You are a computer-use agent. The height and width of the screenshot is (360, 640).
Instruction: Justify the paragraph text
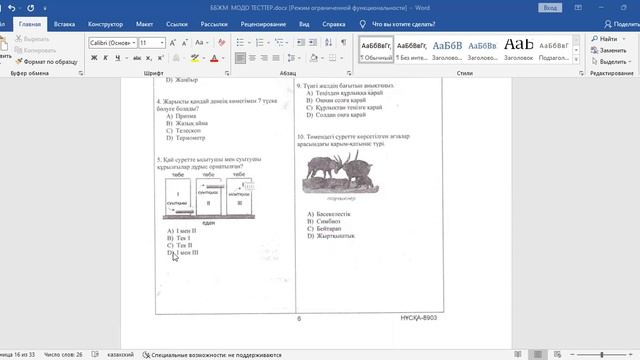point(276,58)
